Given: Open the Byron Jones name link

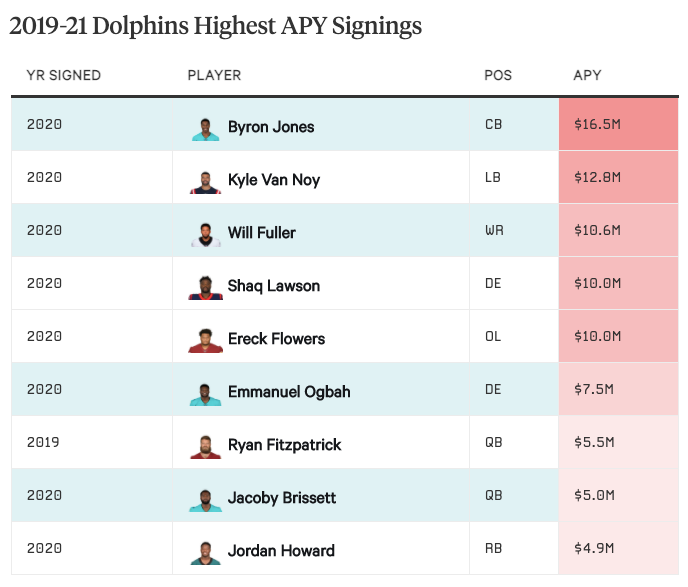Looking at the screenshot, I should click(271, 127).
